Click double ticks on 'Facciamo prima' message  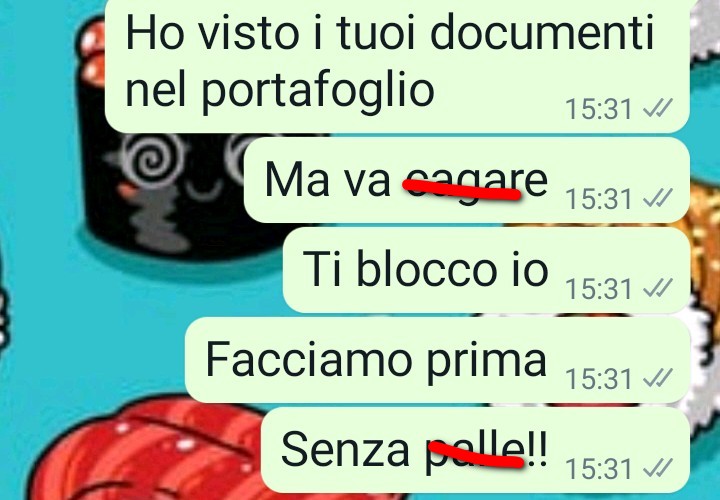[658, 378]
